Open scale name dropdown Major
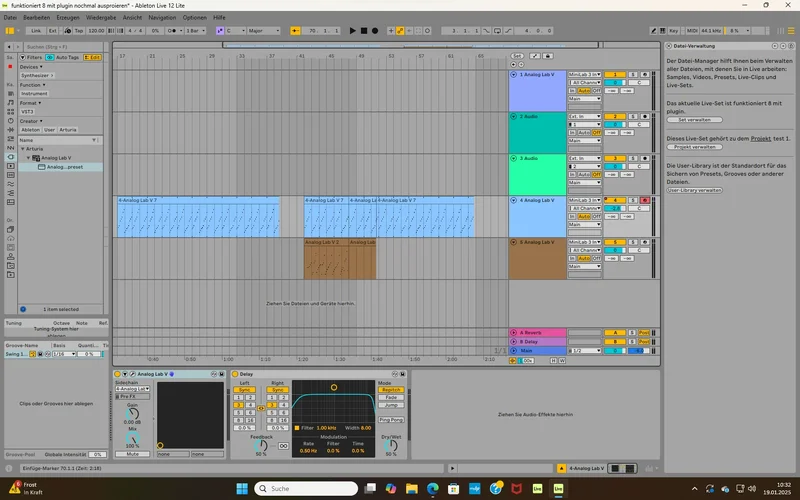Image resolution: width=800 pixels, height=500 pixels. click(264, 31)
